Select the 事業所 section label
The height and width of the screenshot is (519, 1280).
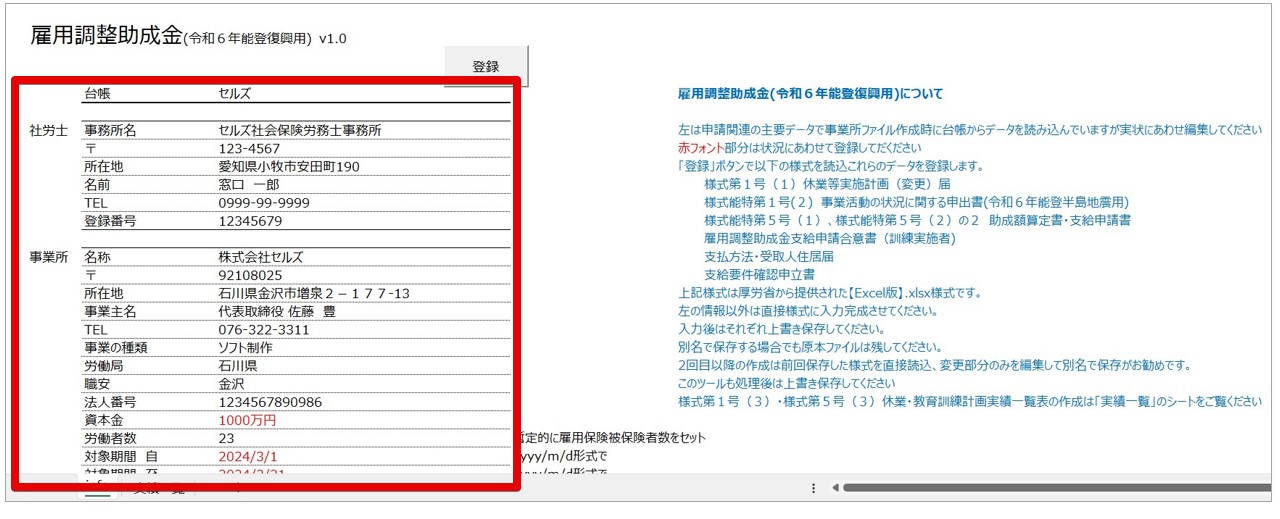49,257
